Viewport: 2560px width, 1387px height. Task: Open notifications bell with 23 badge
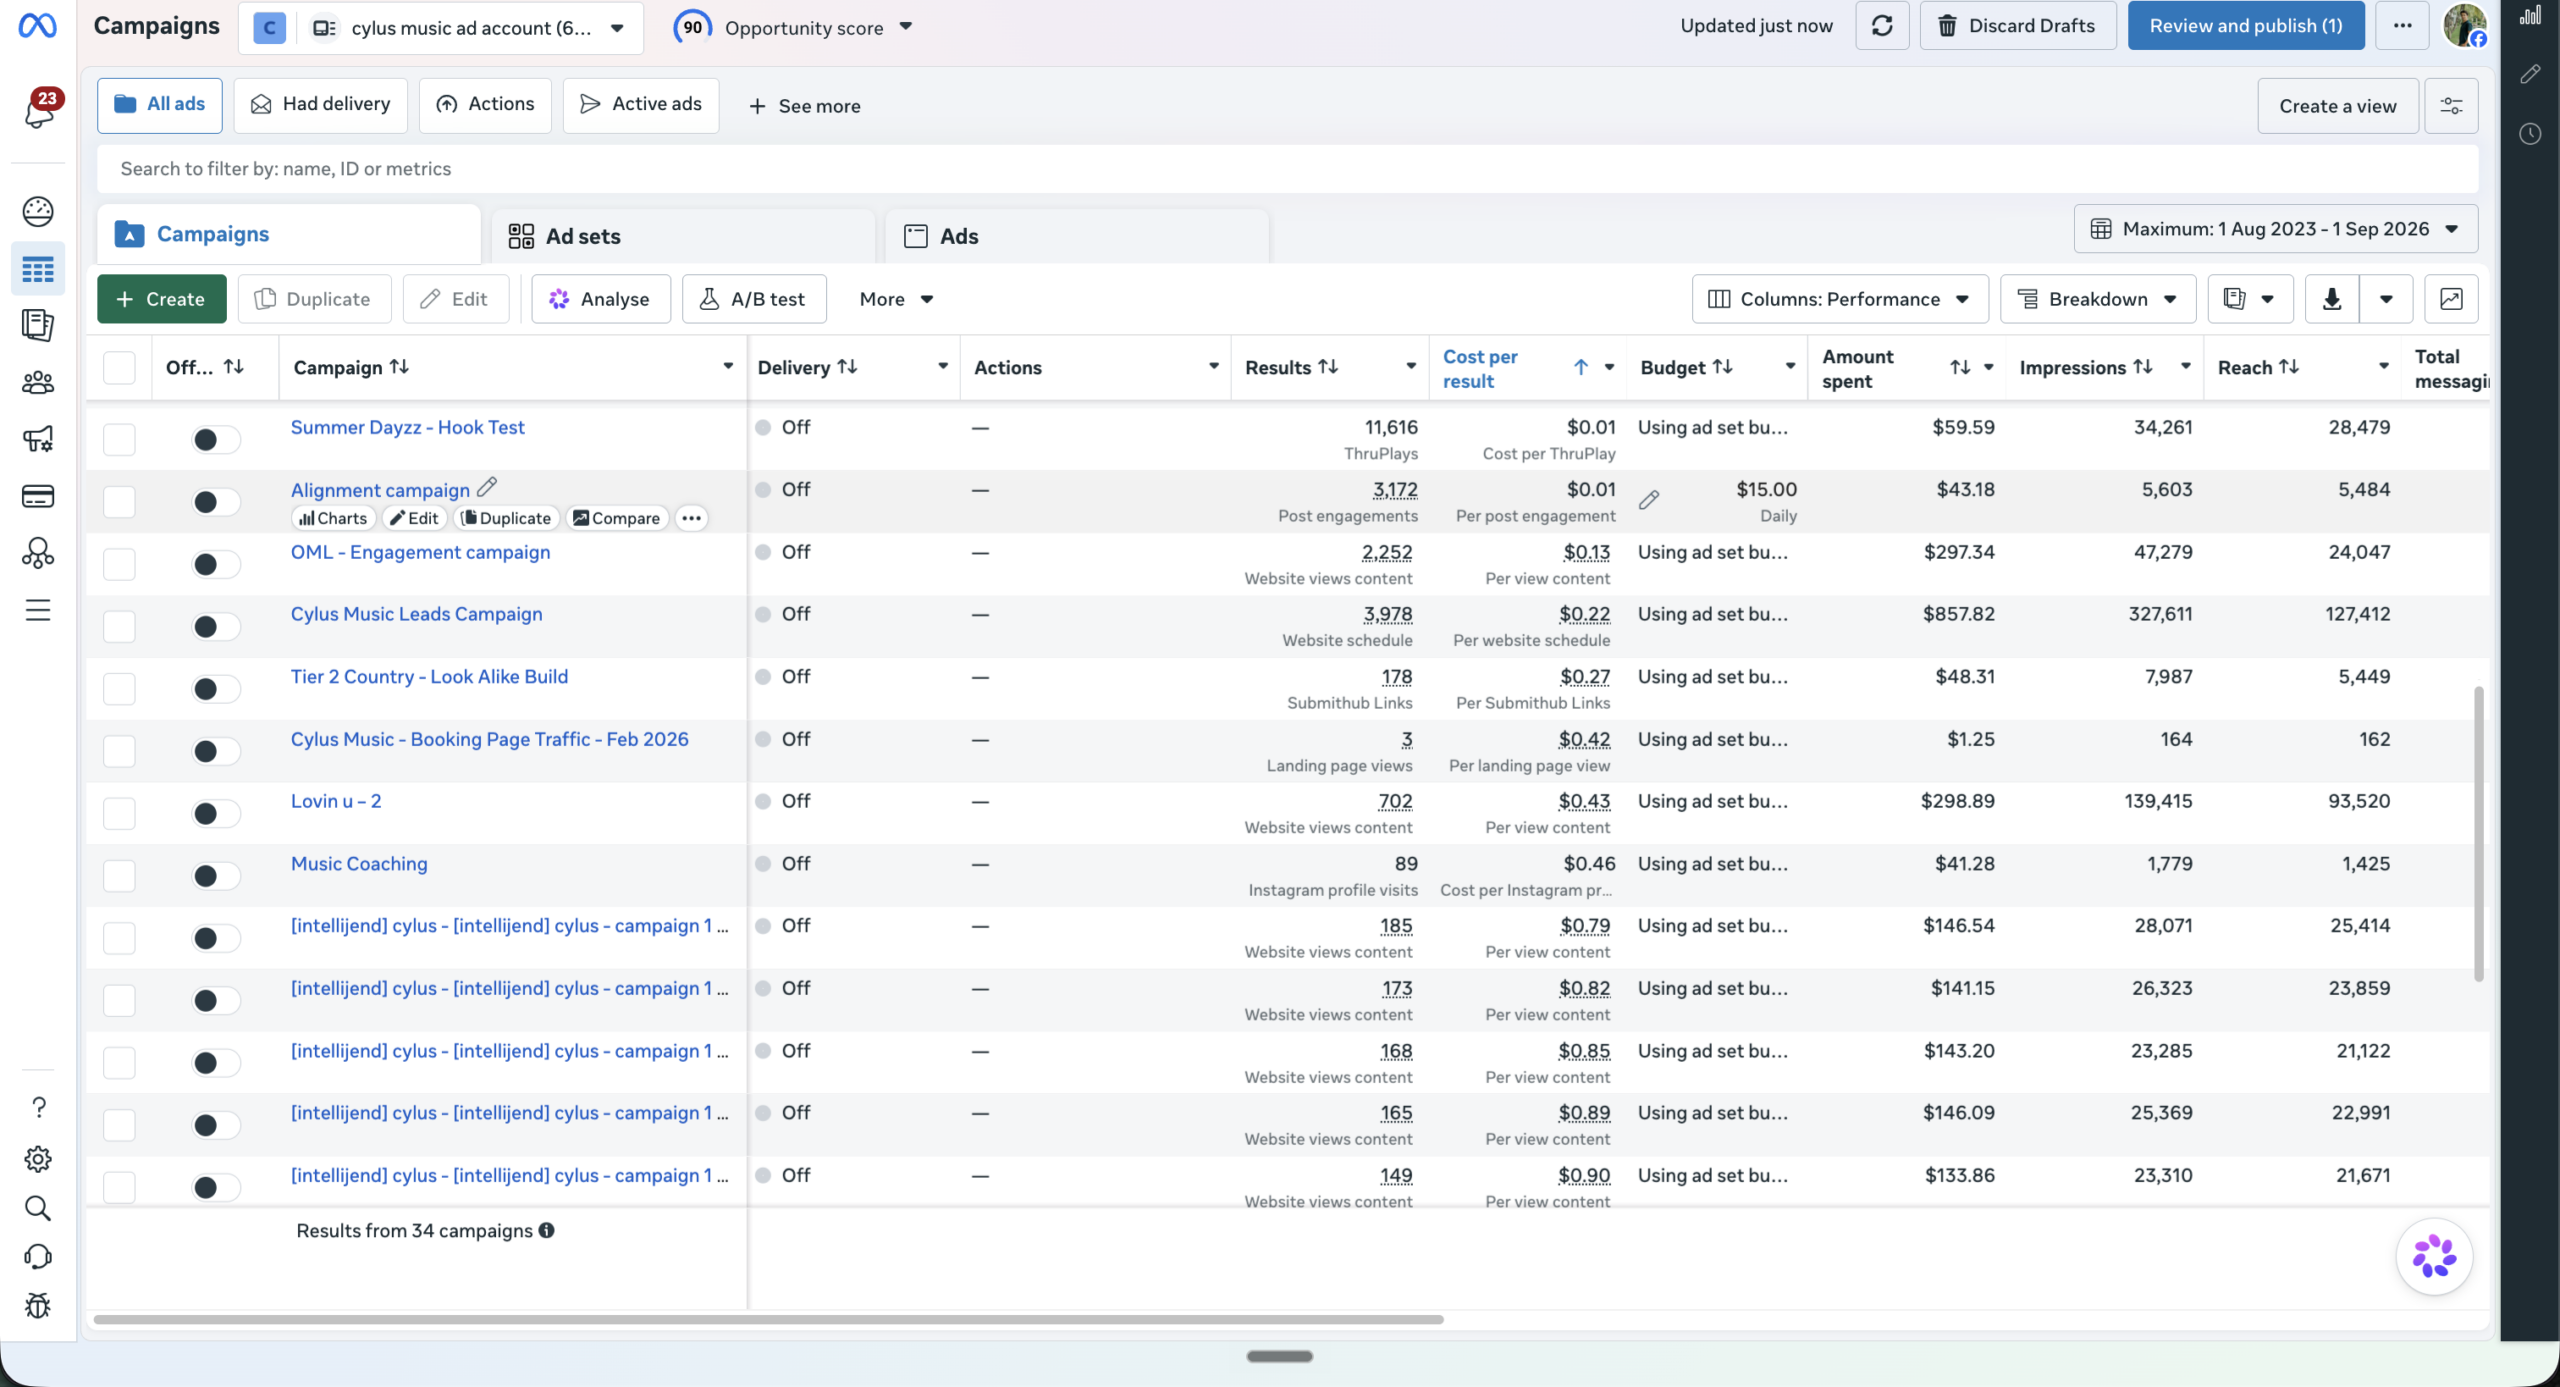pyautogui.click(x=40, y=109)
